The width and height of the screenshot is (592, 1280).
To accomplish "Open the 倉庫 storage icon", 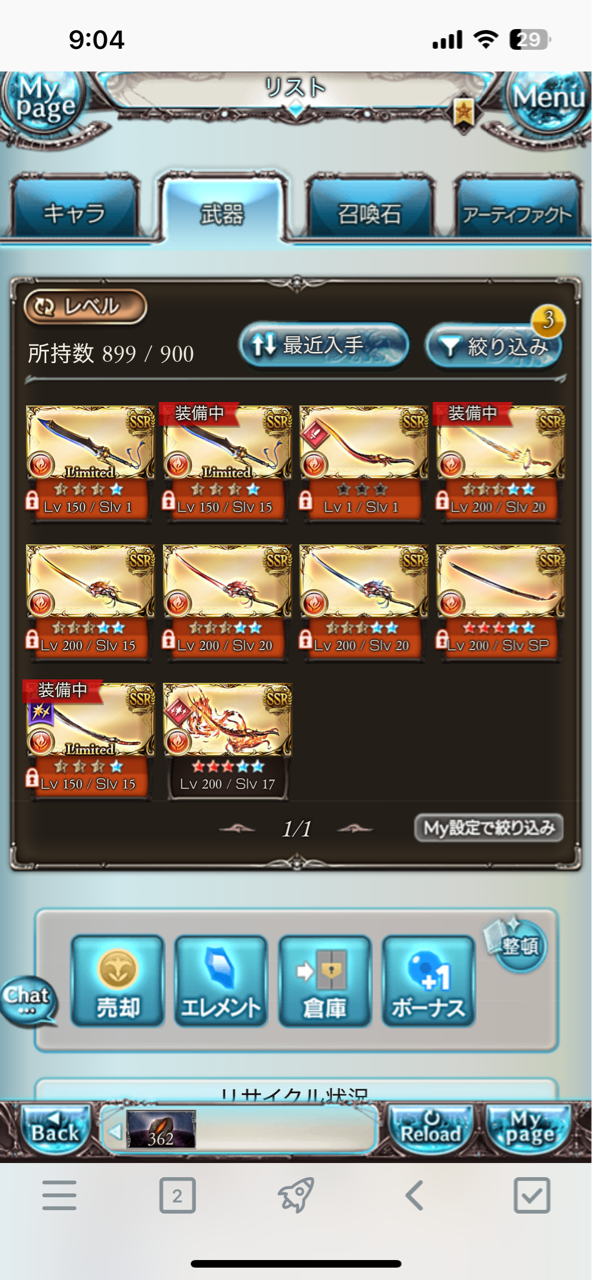I will click(x=324, y=981).
